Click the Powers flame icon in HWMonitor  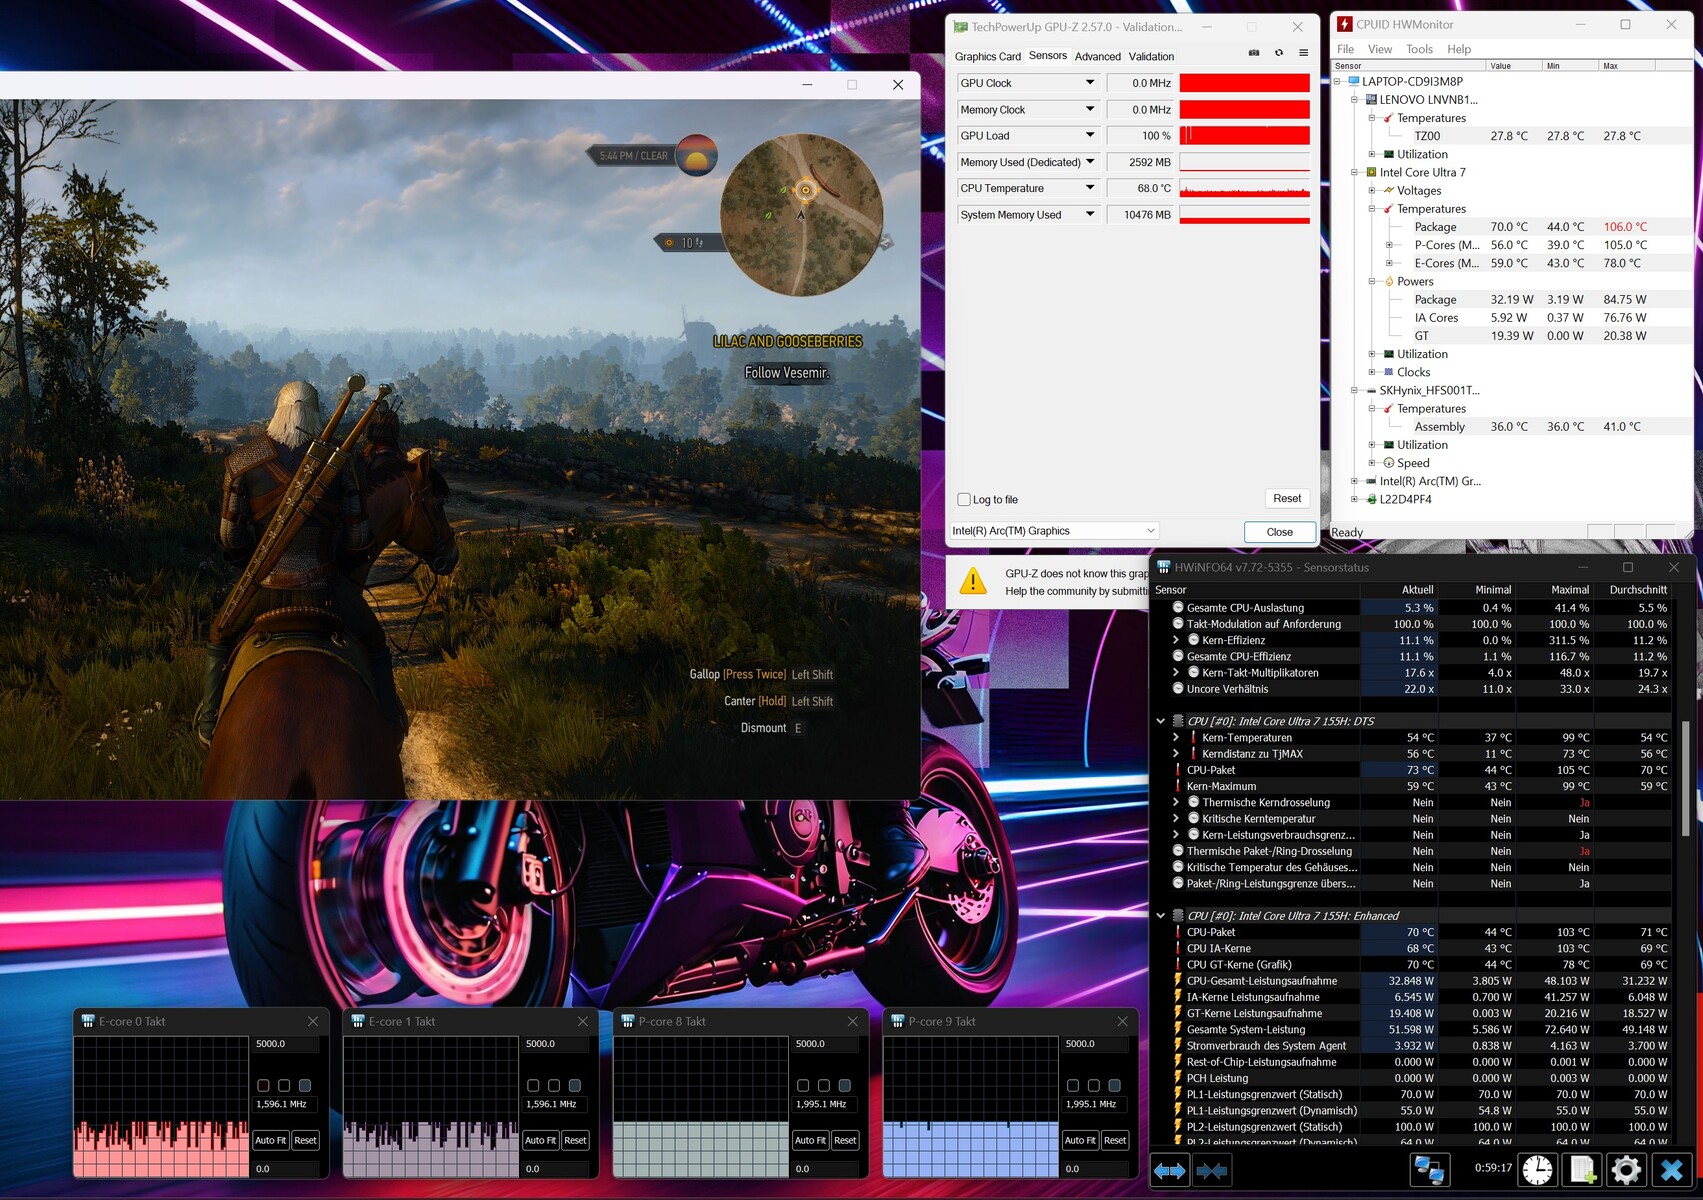click(x=1389, y=281)
